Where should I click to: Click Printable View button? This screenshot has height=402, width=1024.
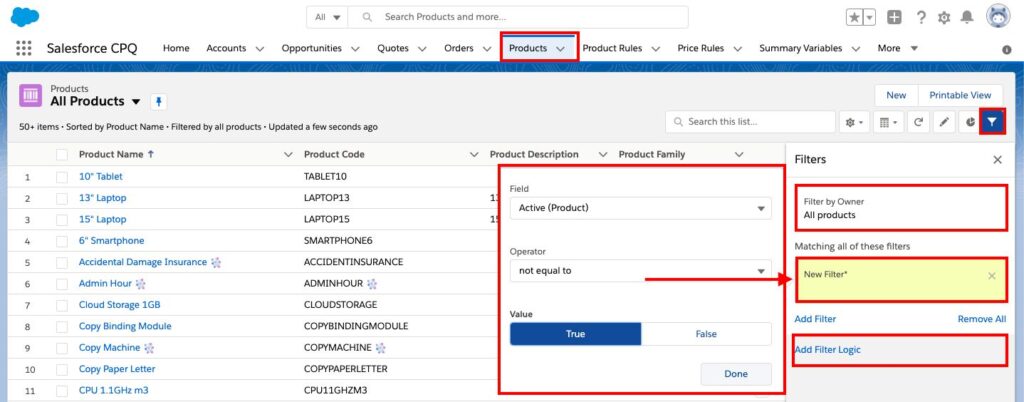960,95
